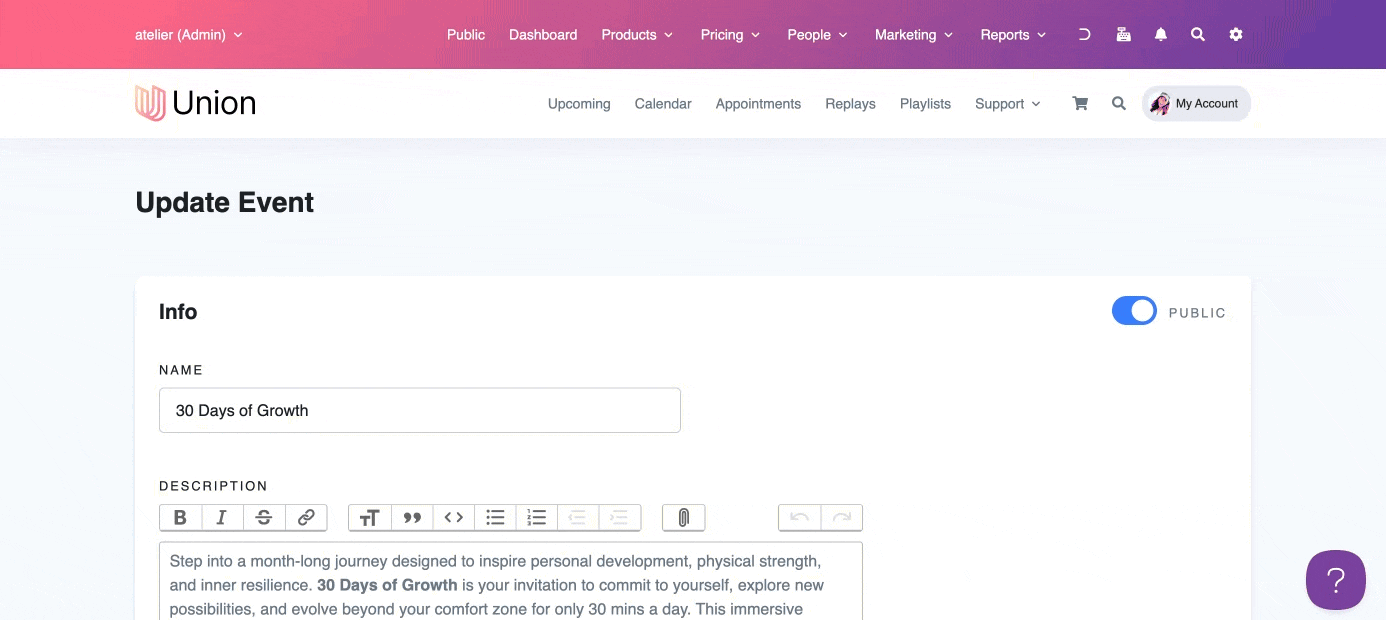Click the My Account button
This screenshot has width=1386, height=620.
[x=1196, y=104]
